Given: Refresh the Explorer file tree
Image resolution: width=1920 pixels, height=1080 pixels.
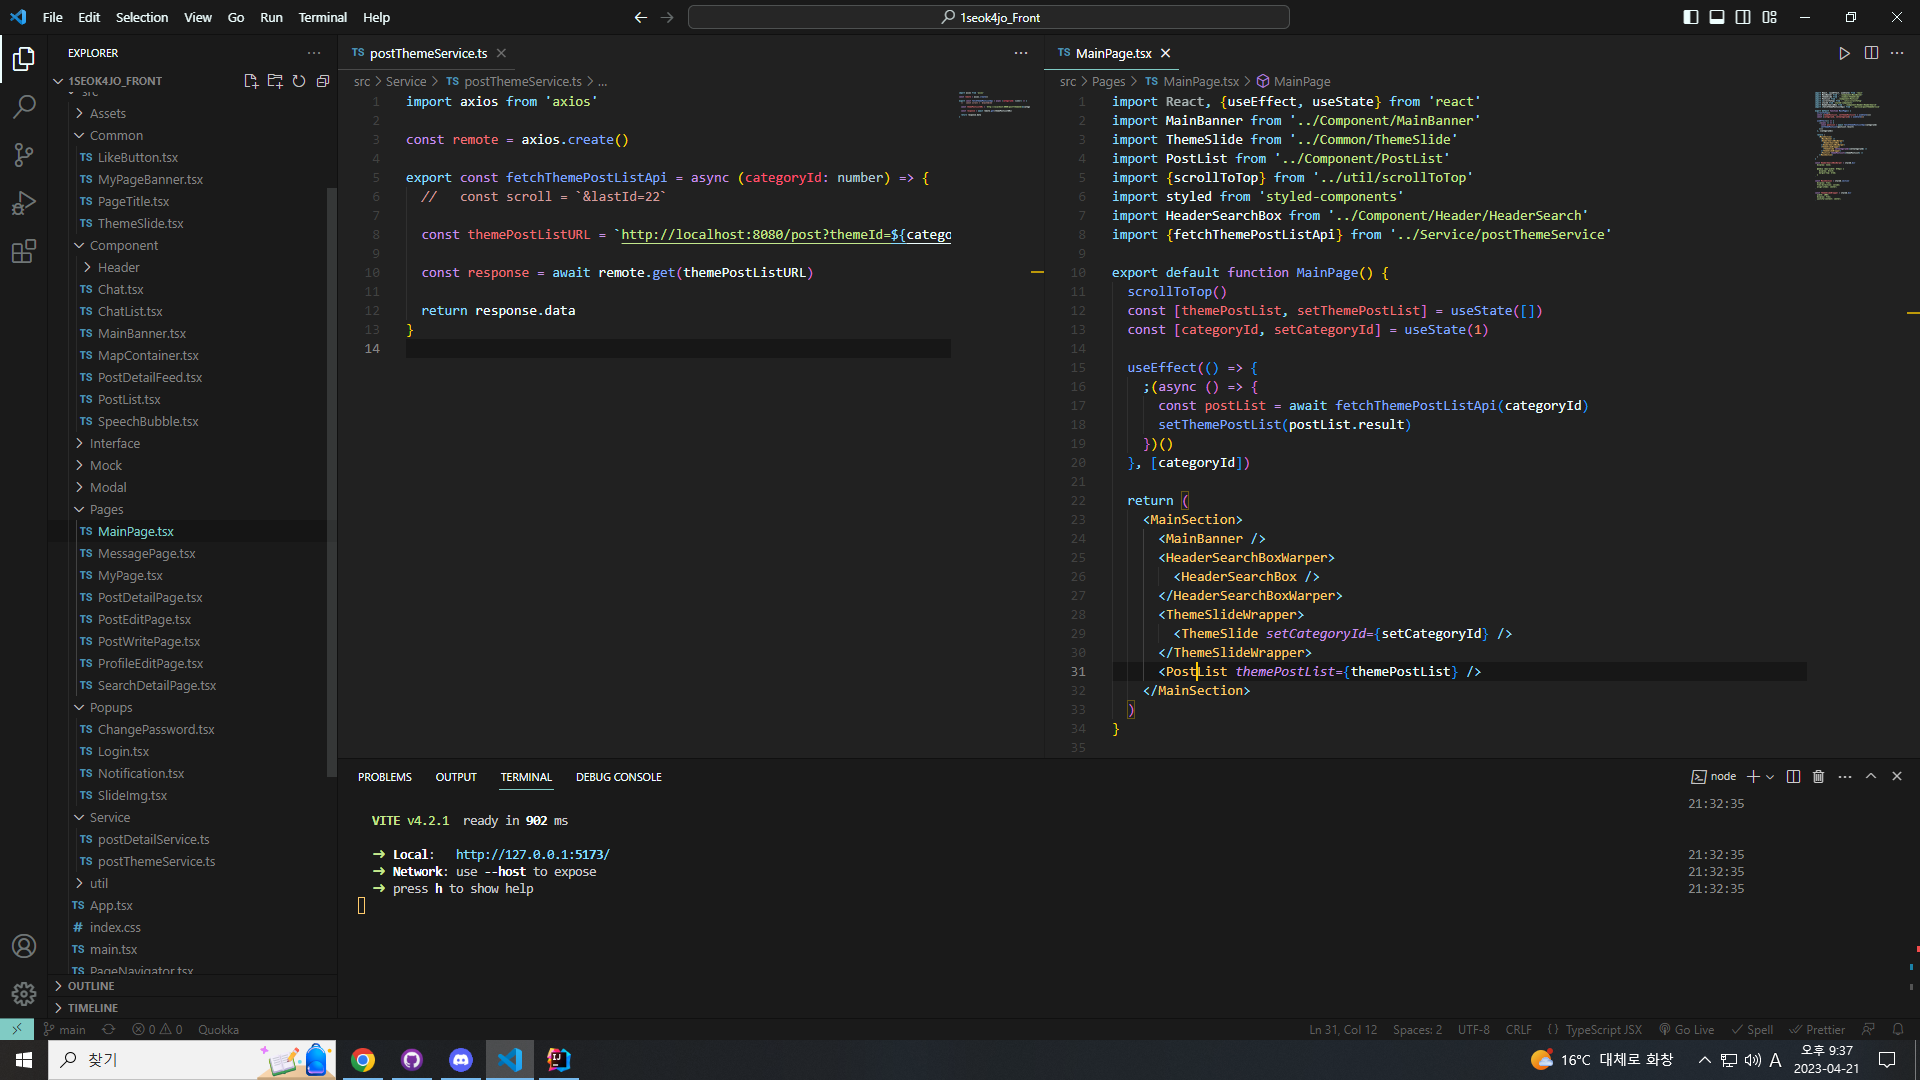Looking at the screenshot, I should 299,81.
